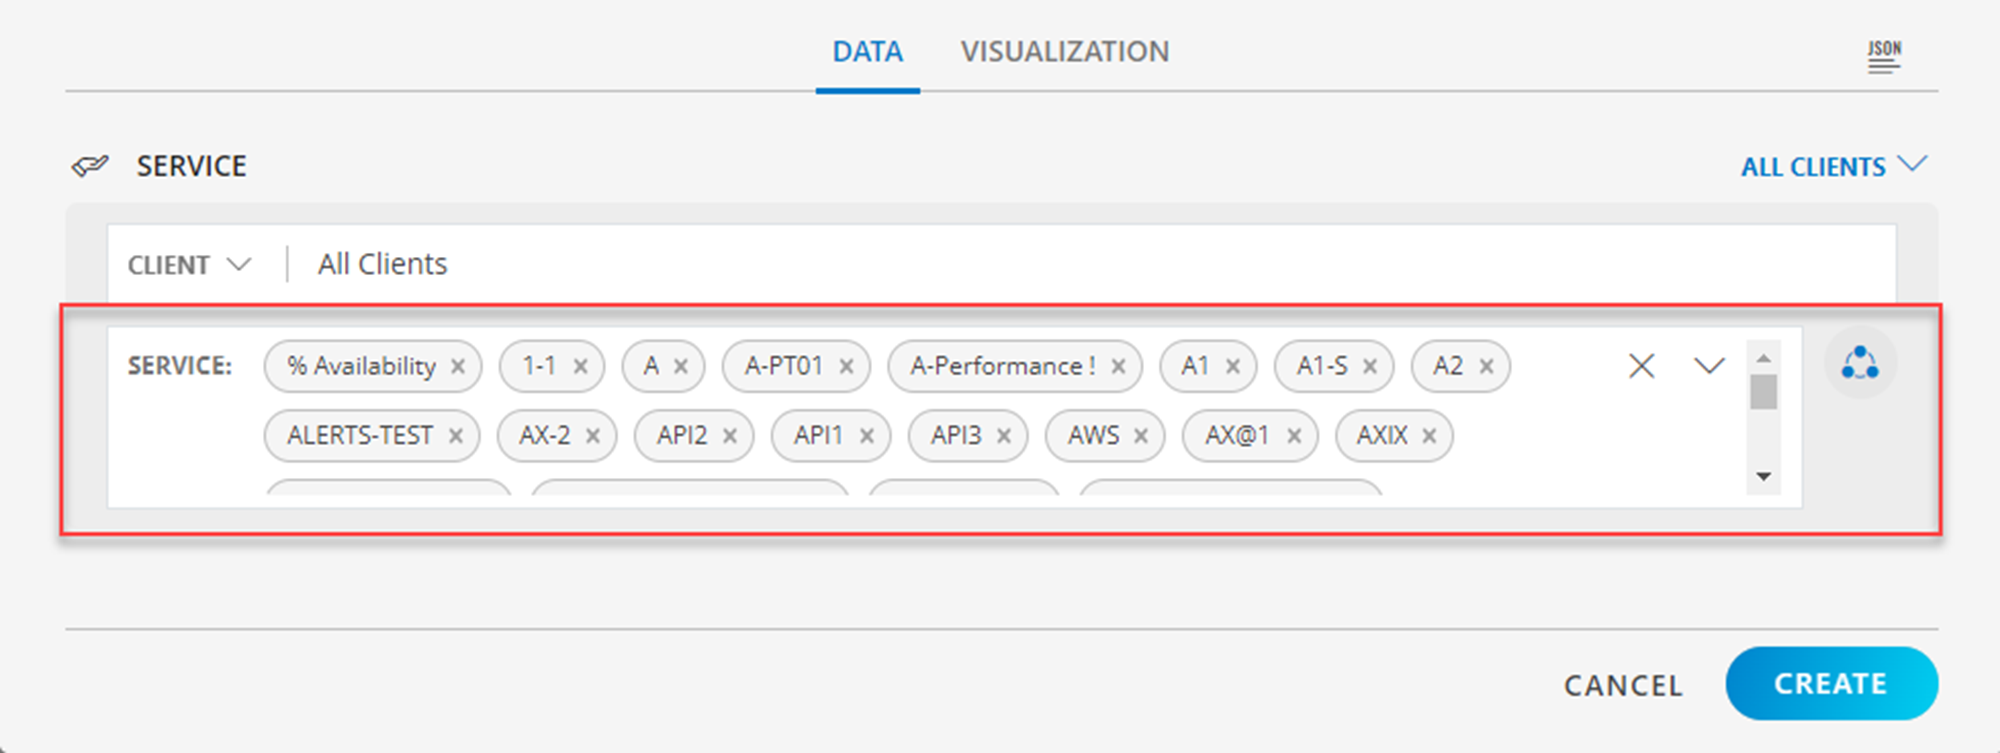Remove the AX@1 service chip

[x=1294, y=435]
